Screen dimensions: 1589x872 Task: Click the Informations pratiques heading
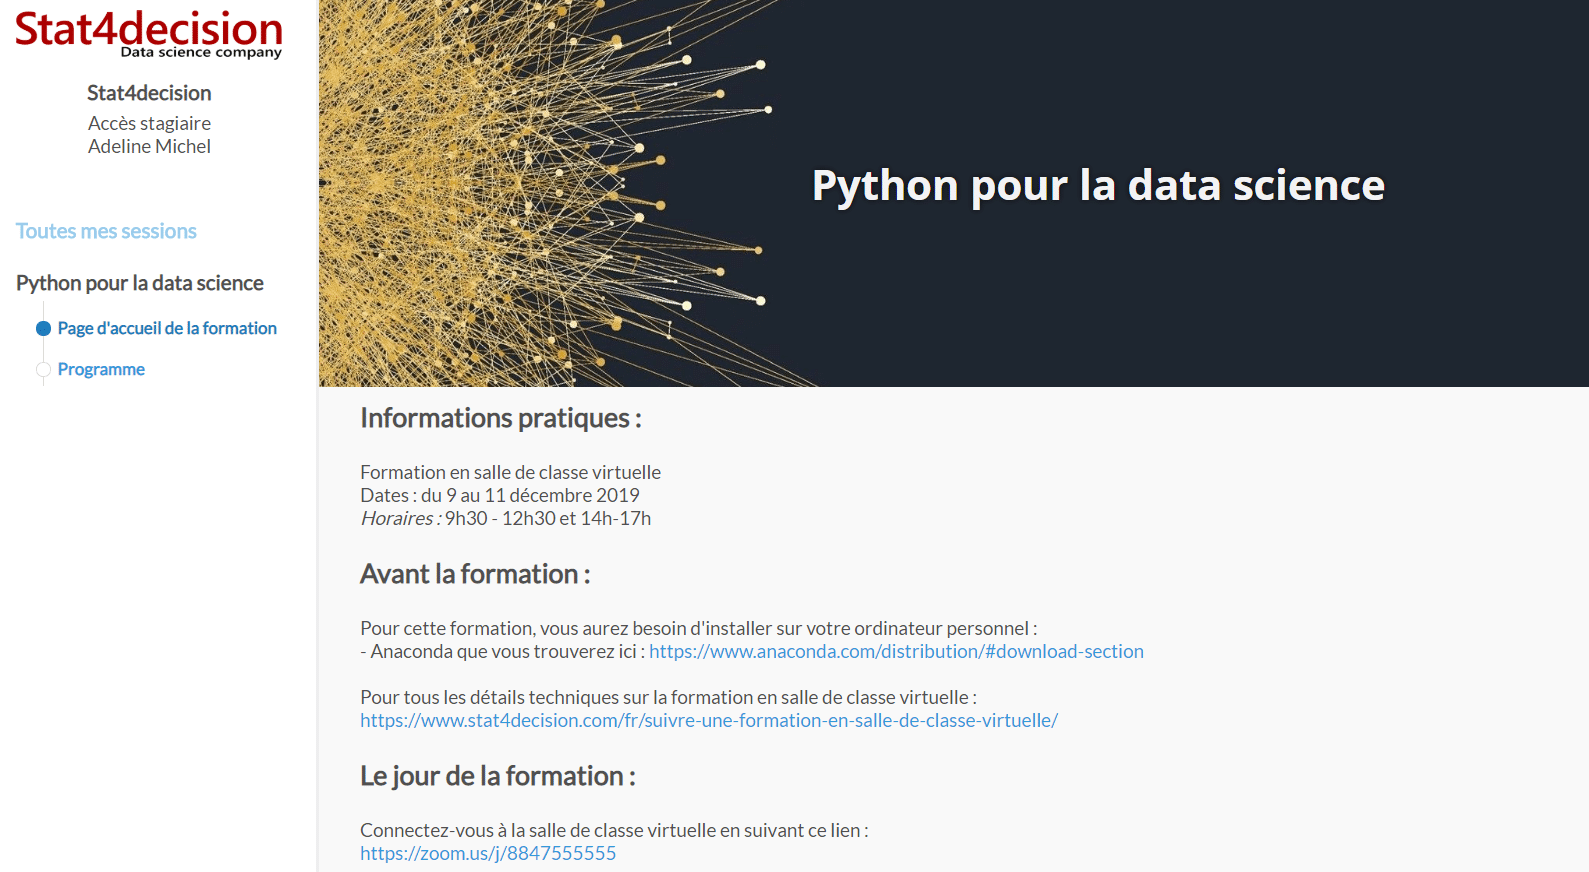(x=500, y=418)
